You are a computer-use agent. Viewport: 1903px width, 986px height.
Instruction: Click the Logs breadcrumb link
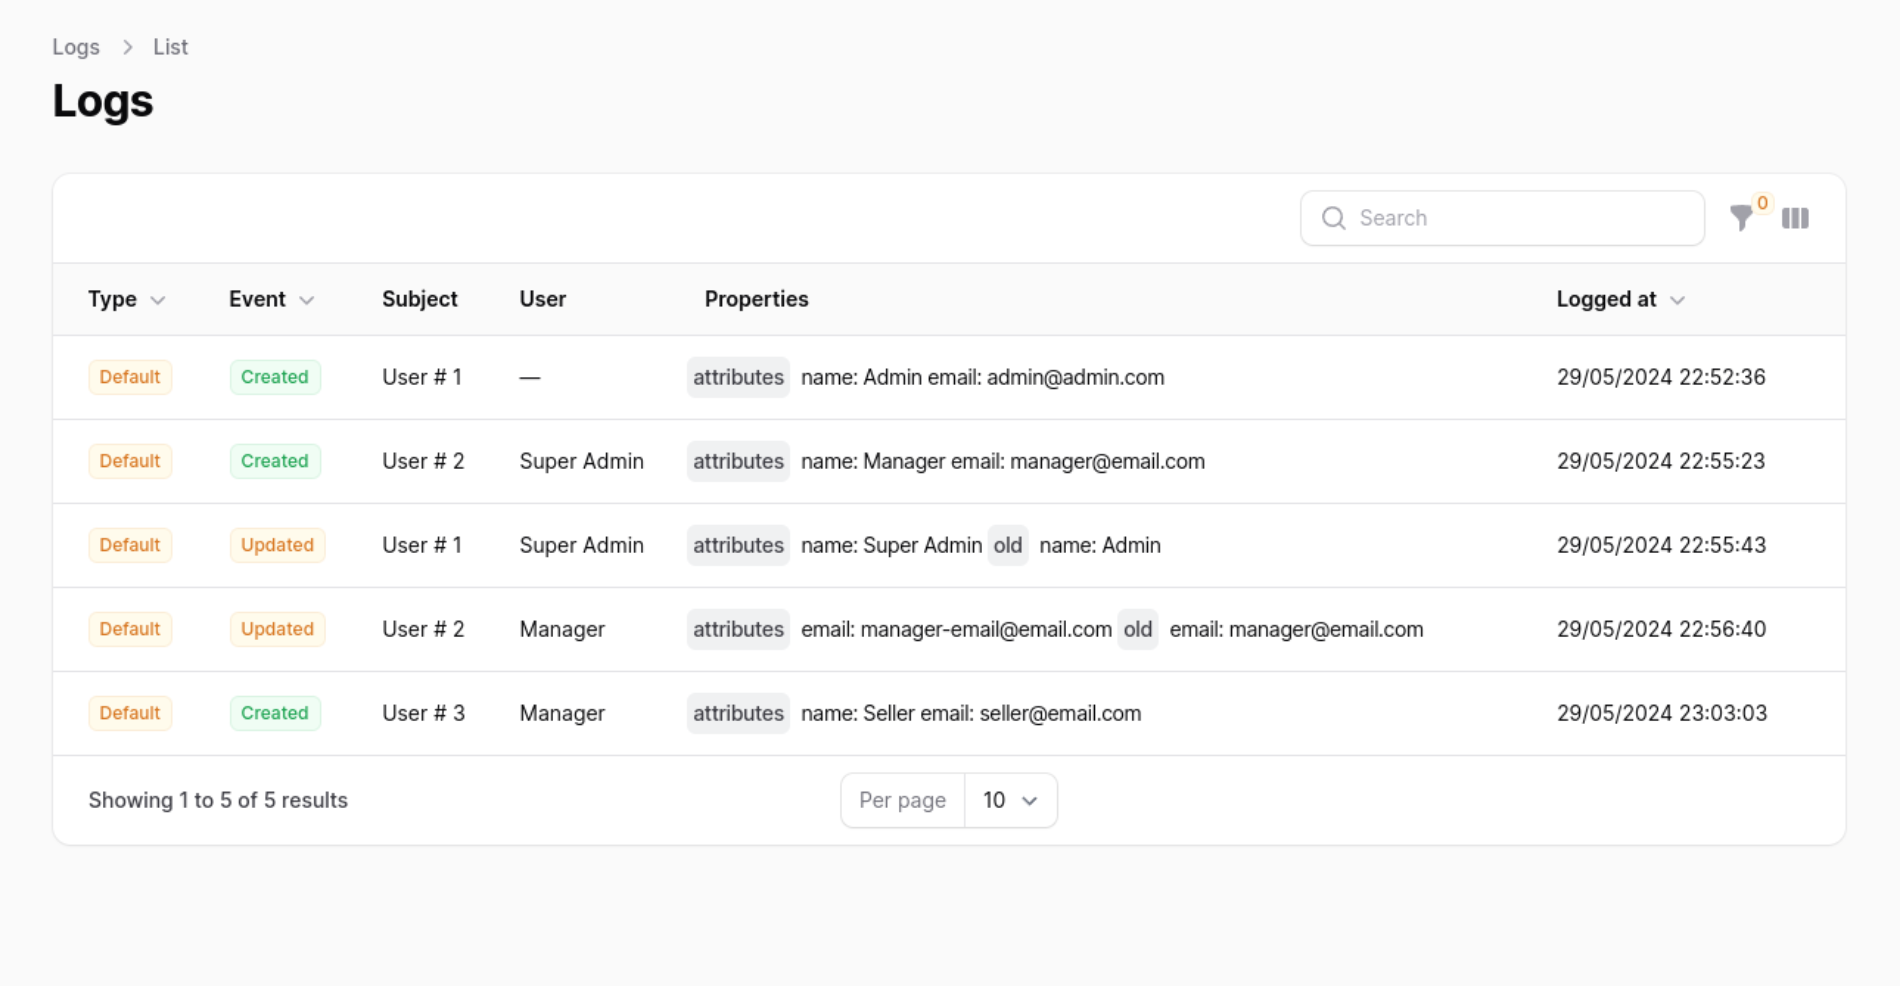(76, 47)
